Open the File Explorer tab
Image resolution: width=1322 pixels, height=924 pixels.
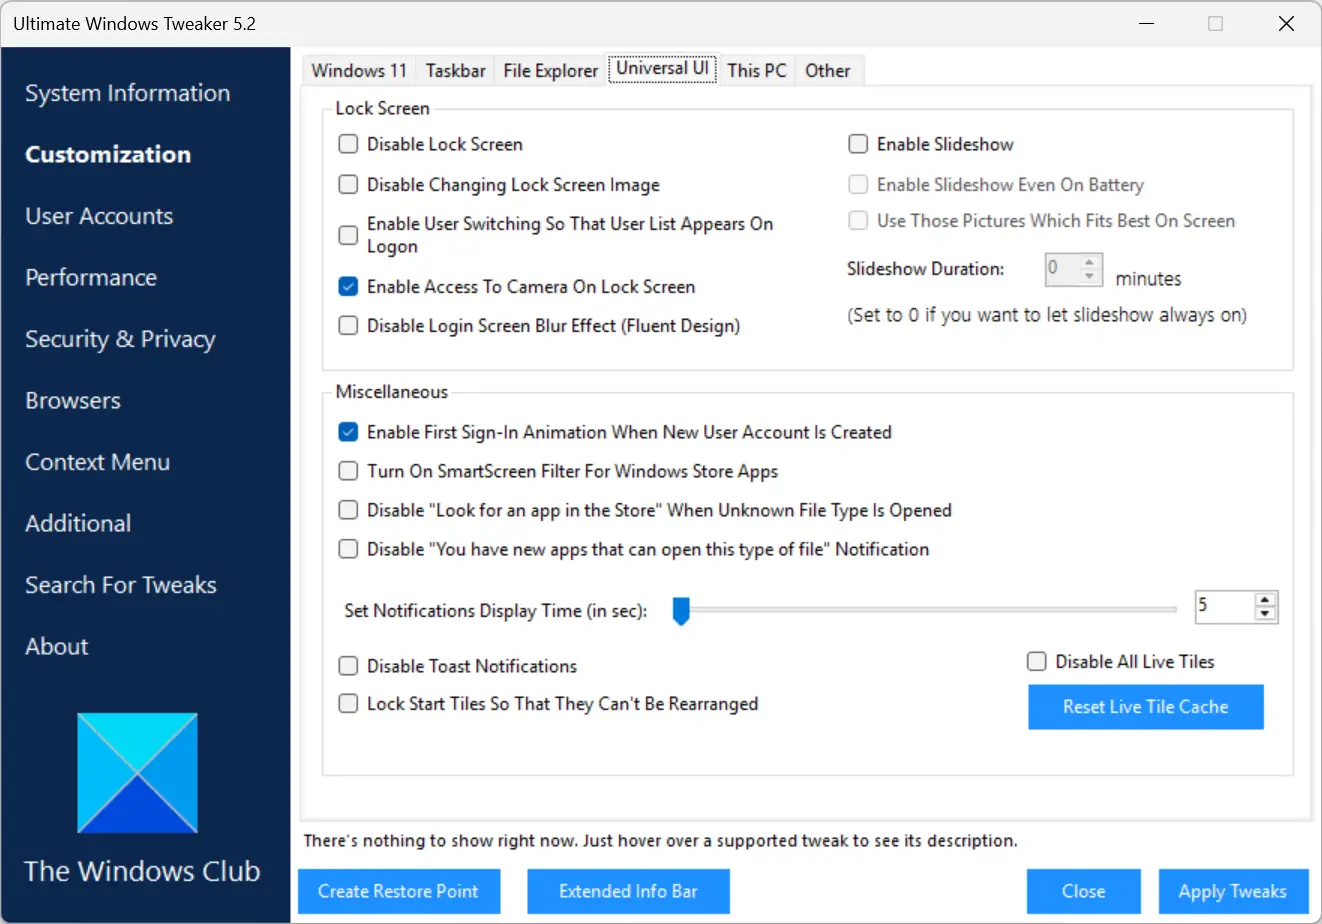pos(550,70)
